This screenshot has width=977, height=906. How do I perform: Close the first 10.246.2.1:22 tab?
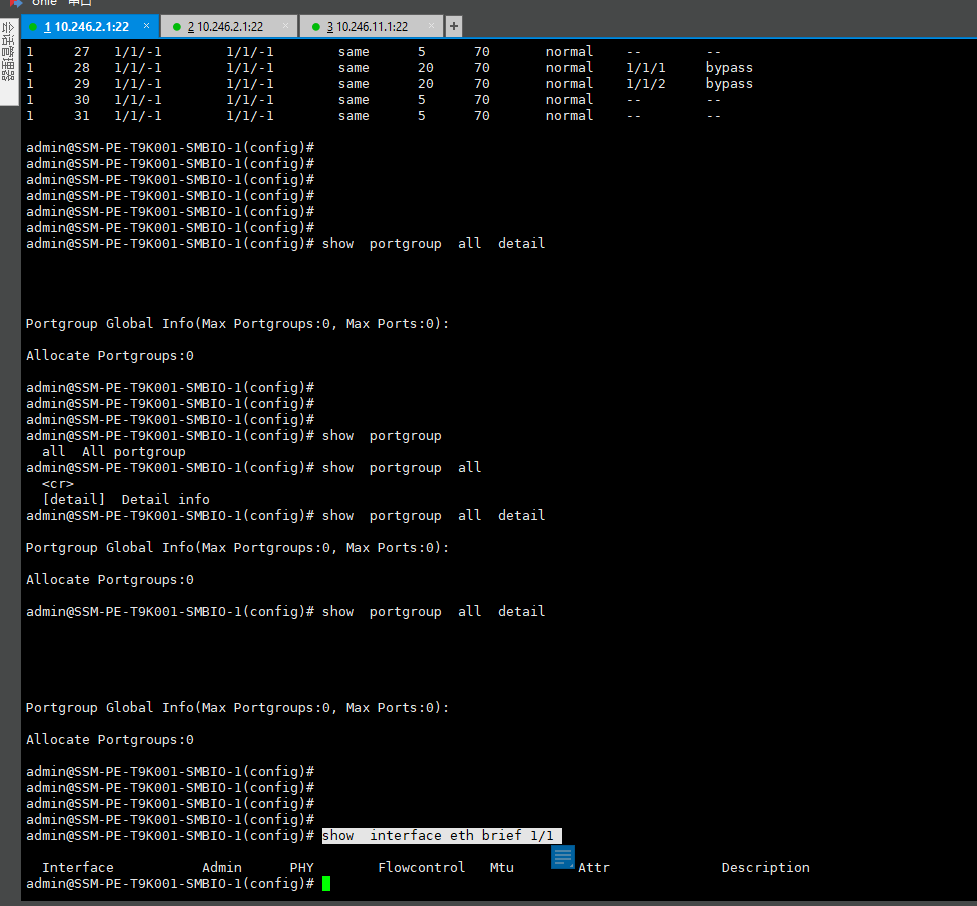pyautogui.click(x=145, y=27)
